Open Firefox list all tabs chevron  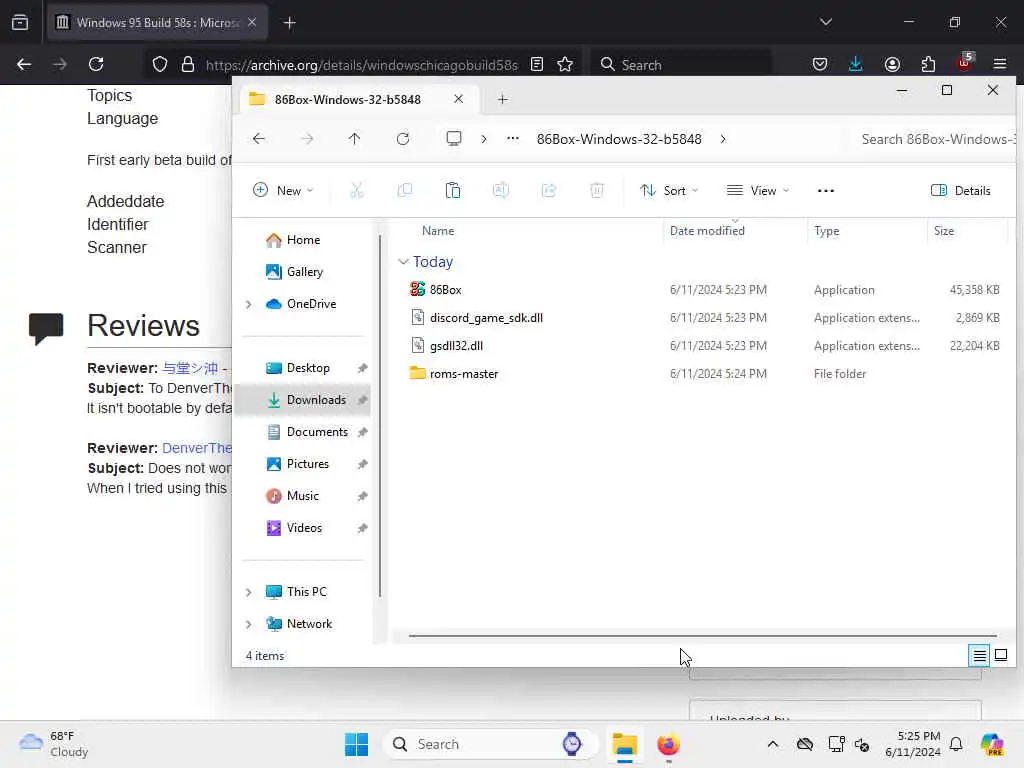click(x=825, y=22)
